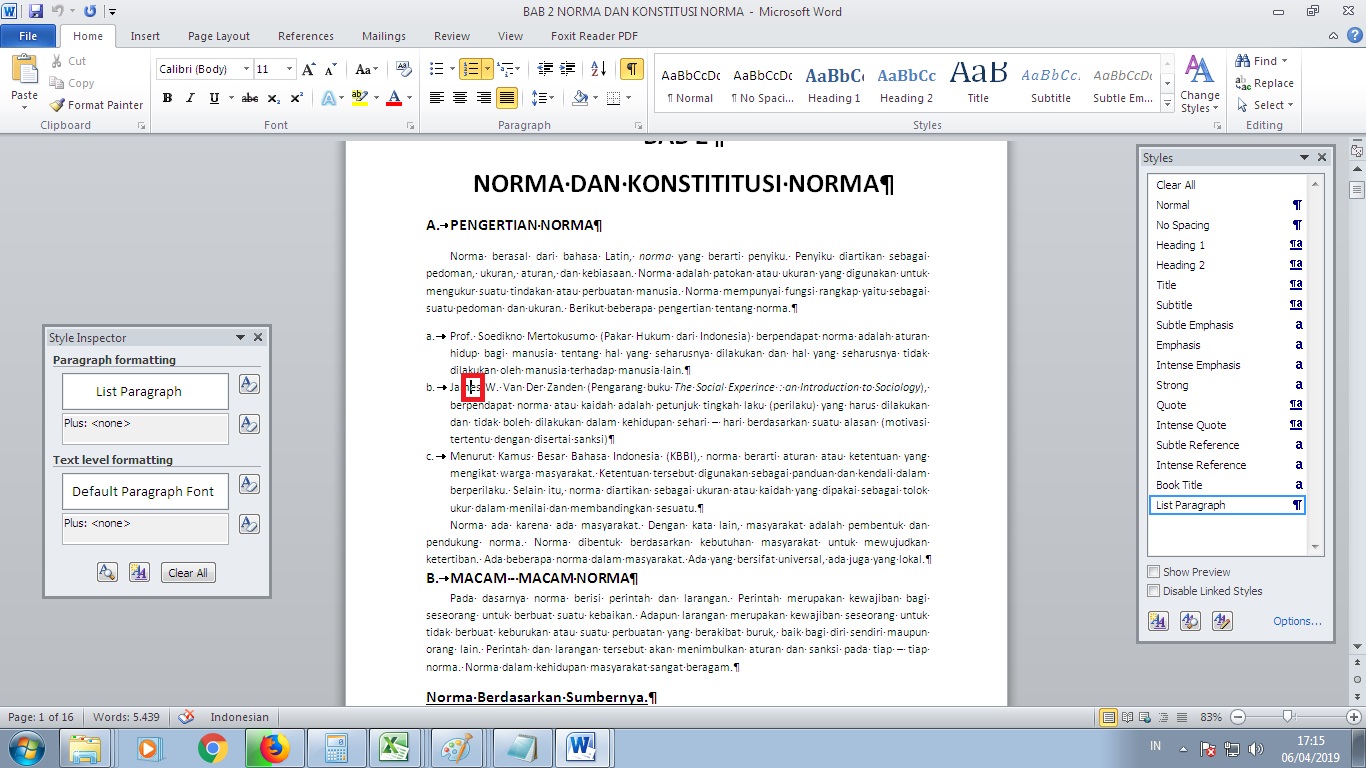Open the Mailings tab
Image resolution: width=1366 pixels, height=768 pixels.
pos(383,35)
